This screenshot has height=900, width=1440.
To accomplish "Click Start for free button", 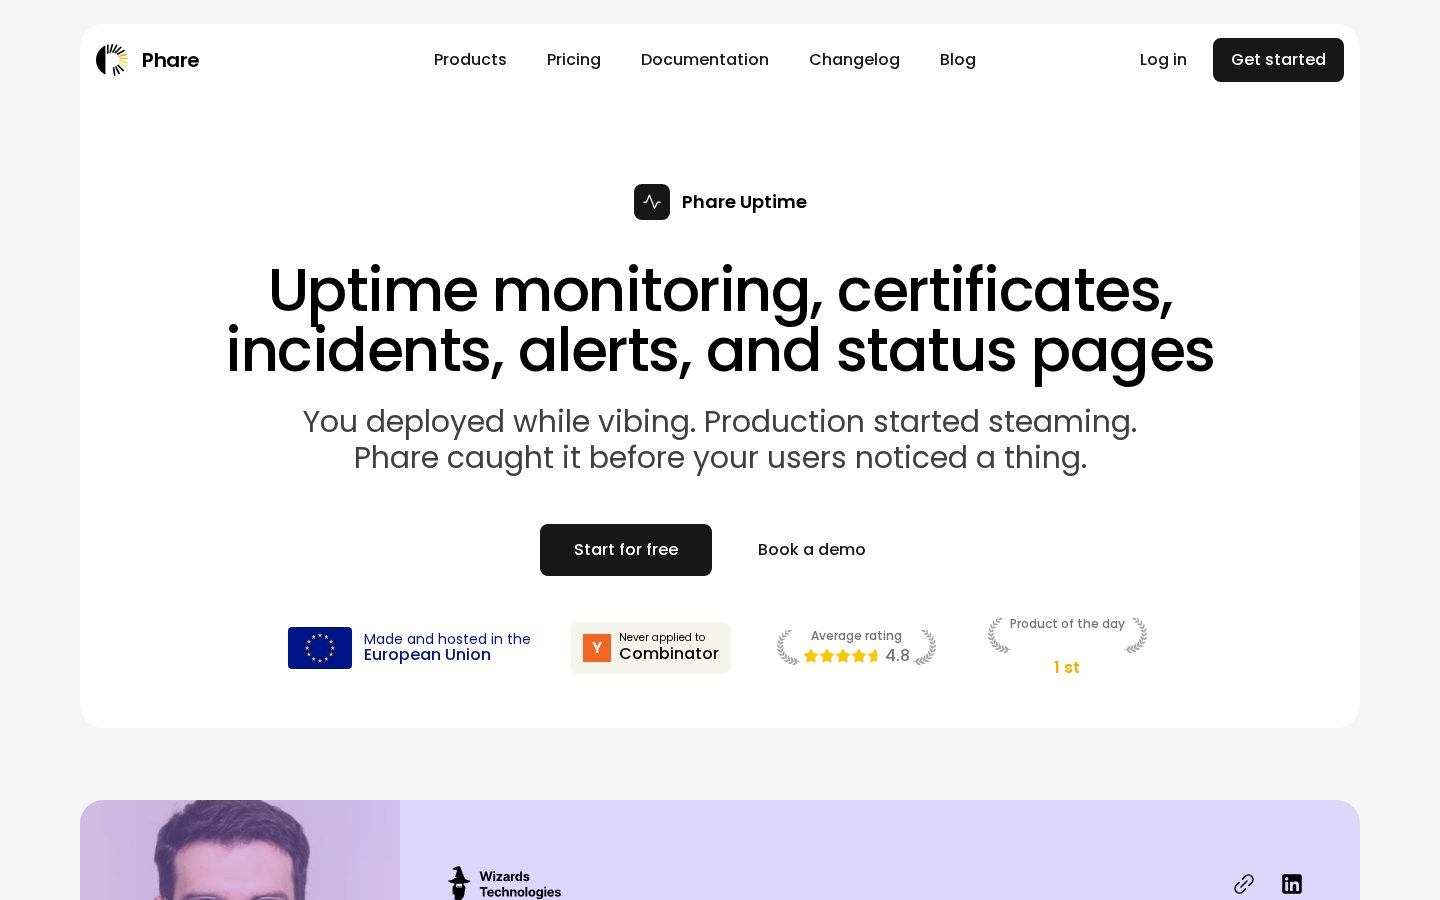I will (626, 550).
